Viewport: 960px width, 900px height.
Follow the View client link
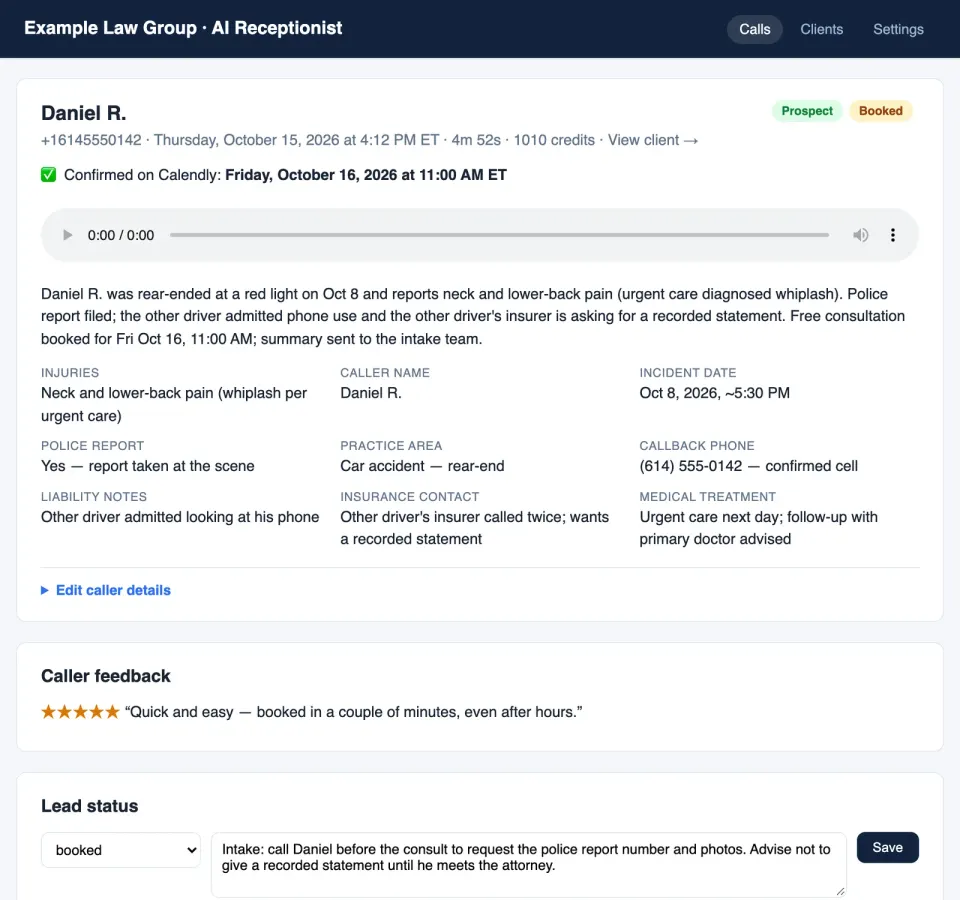click(x=653, y=140)
